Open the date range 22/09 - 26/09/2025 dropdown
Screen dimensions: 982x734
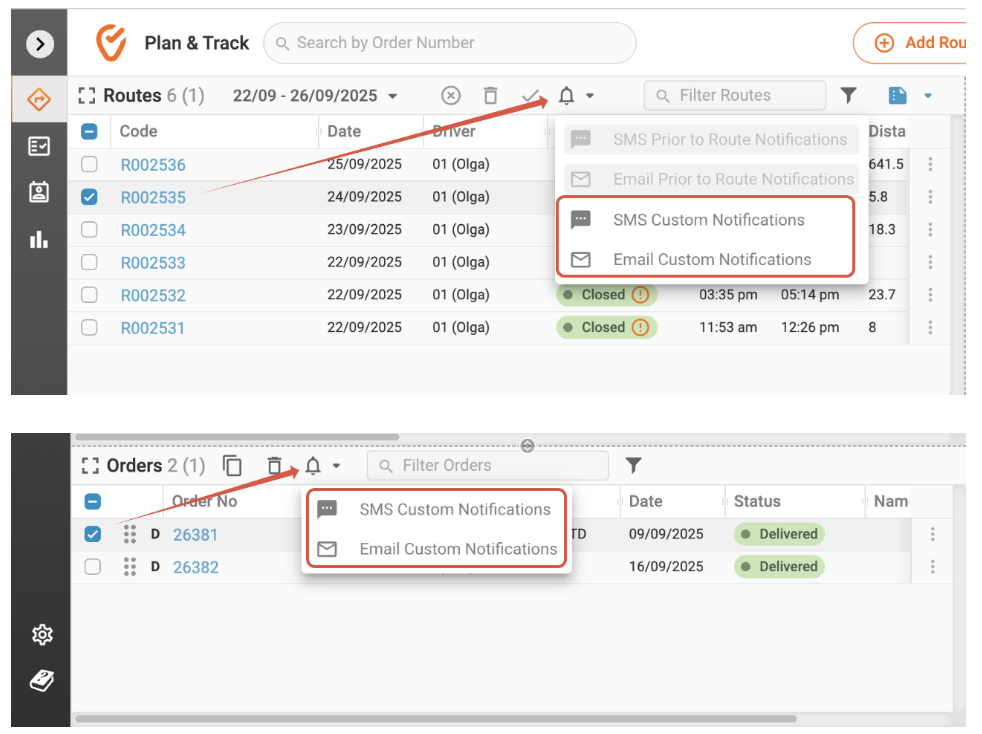click(314, 96)
